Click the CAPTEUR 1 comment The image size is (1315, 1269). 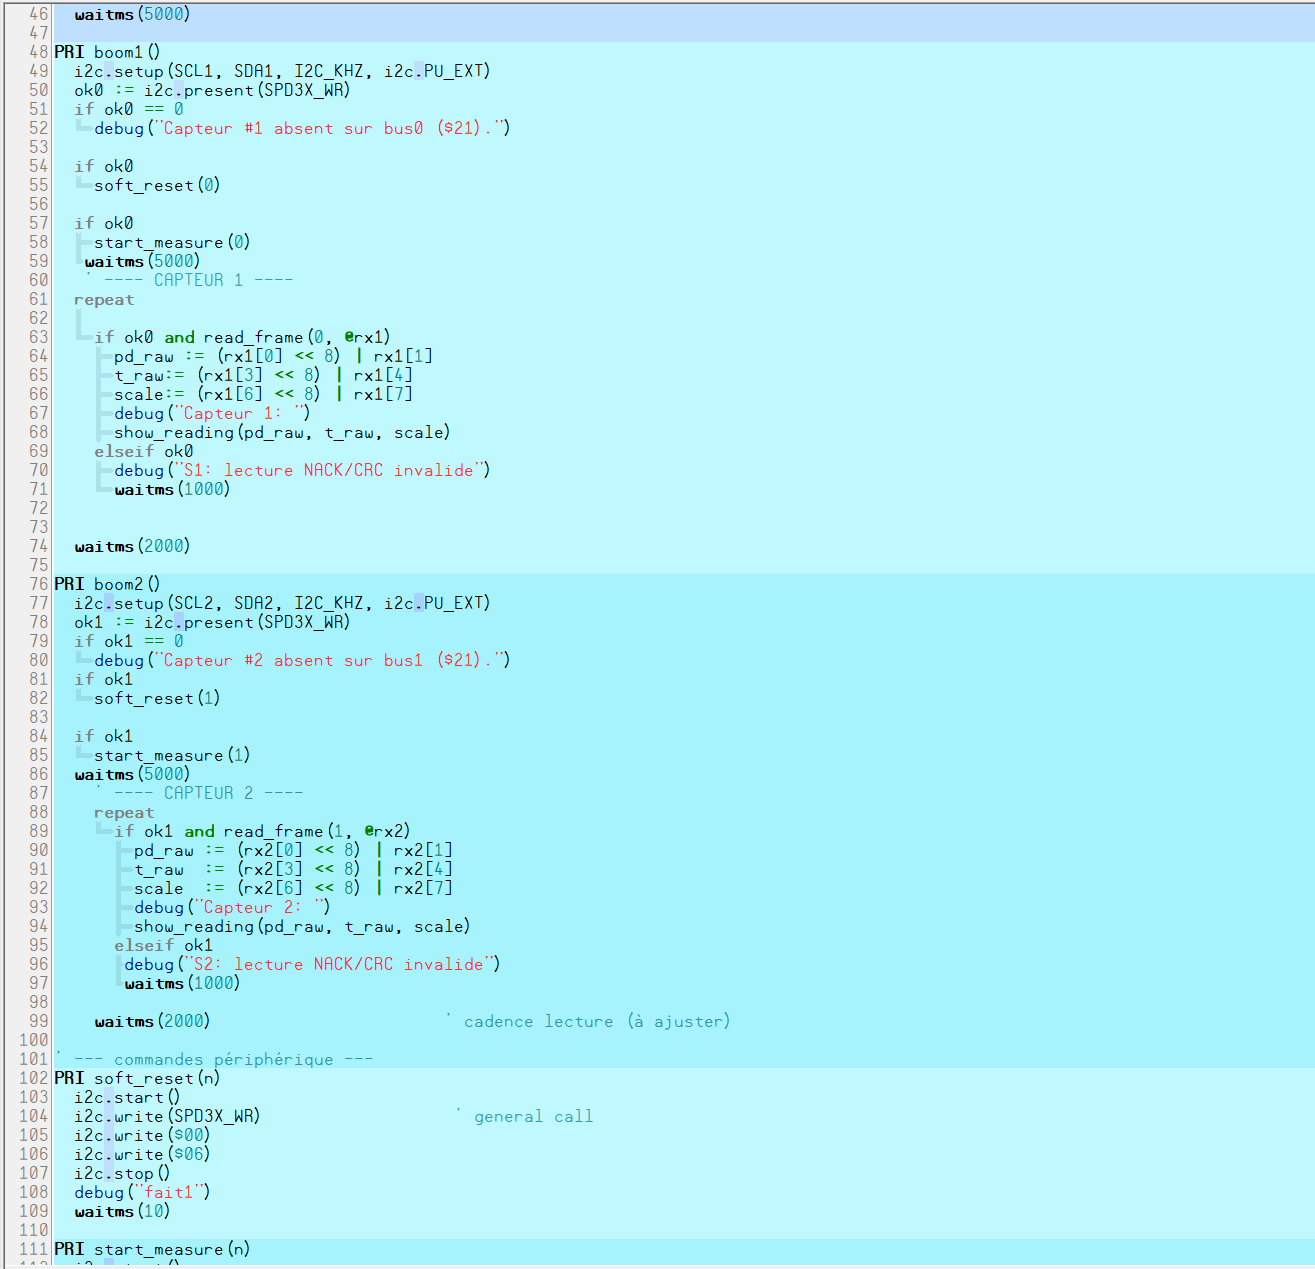coord(198,280)
